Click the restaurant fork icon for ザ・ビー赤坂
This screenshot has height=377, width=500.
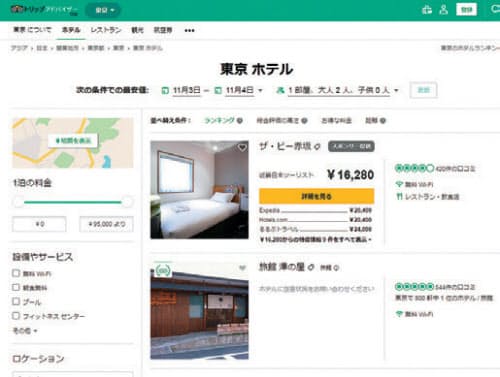coord(399,196)
